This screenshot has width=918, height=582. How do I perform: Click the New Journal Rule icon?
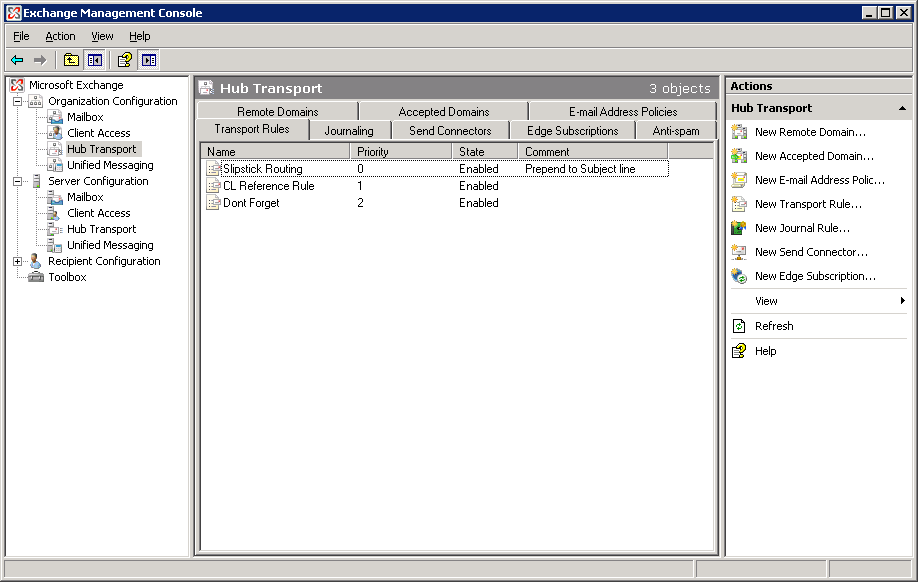coord(739,228)
